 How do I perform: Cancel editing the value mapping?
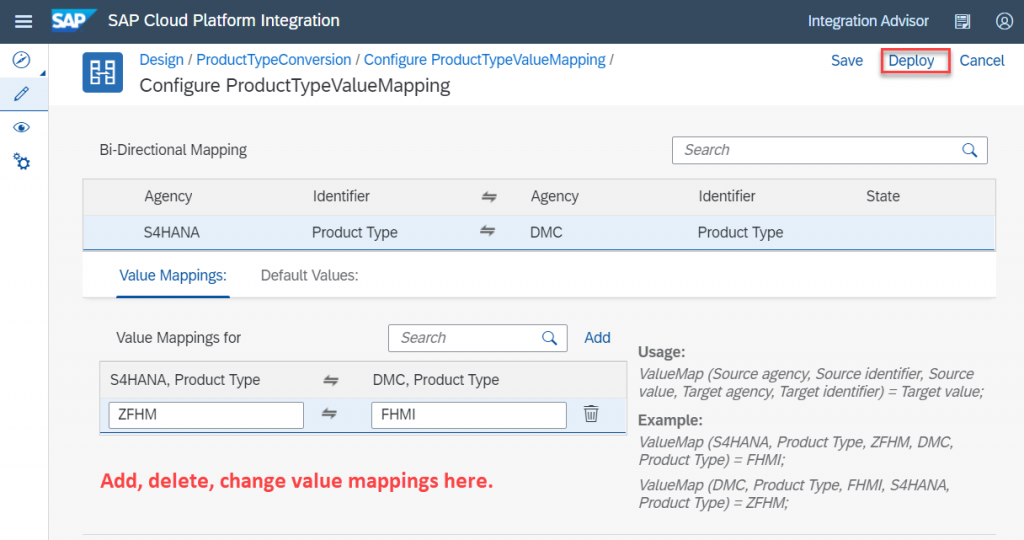pos(982,61)
